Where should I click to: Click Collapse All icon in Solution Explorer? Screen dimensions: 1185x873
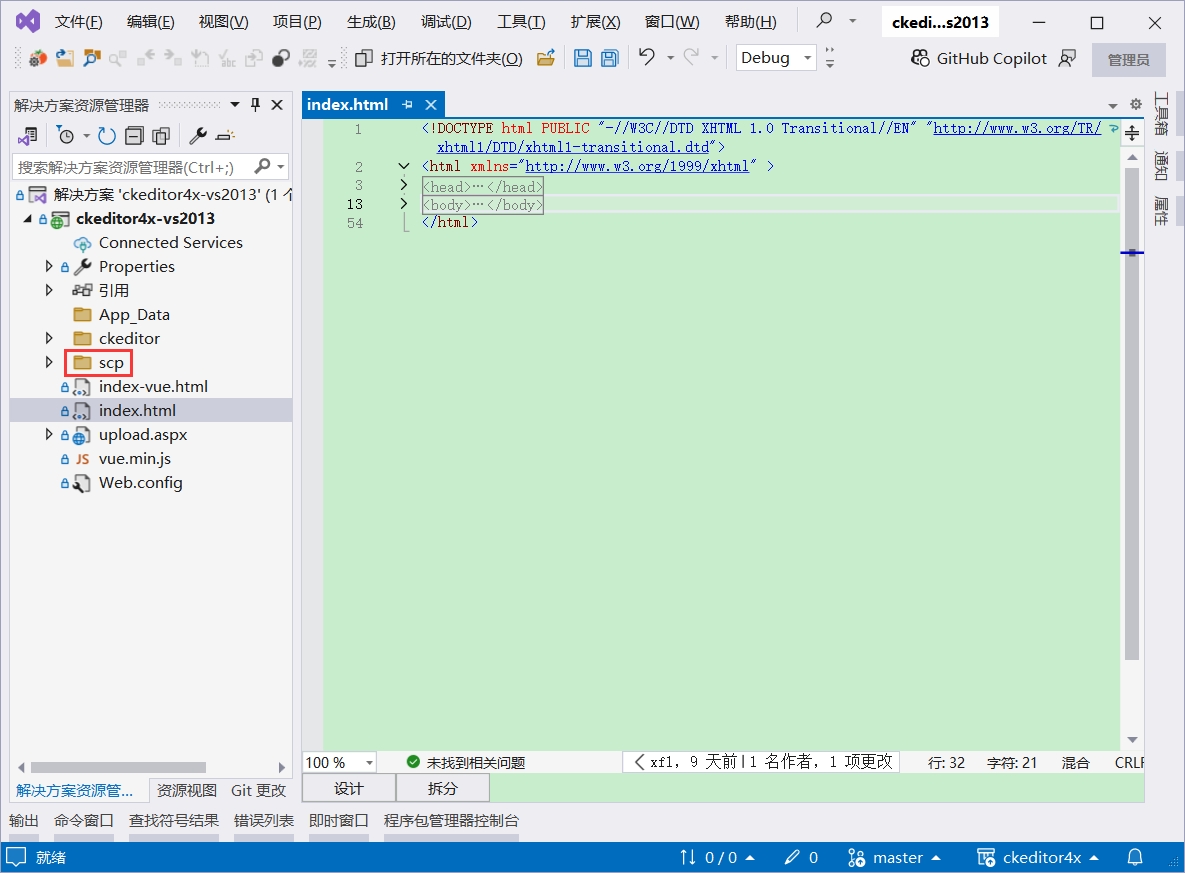[x=134, y=135]
